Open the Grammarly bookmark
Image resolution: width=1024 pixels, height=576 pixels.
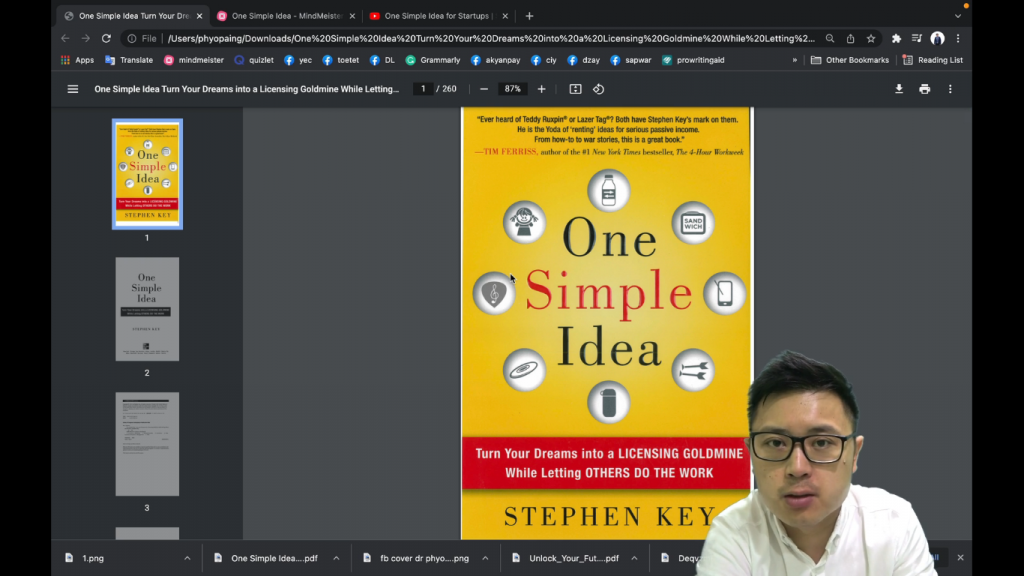pos(432,60)
